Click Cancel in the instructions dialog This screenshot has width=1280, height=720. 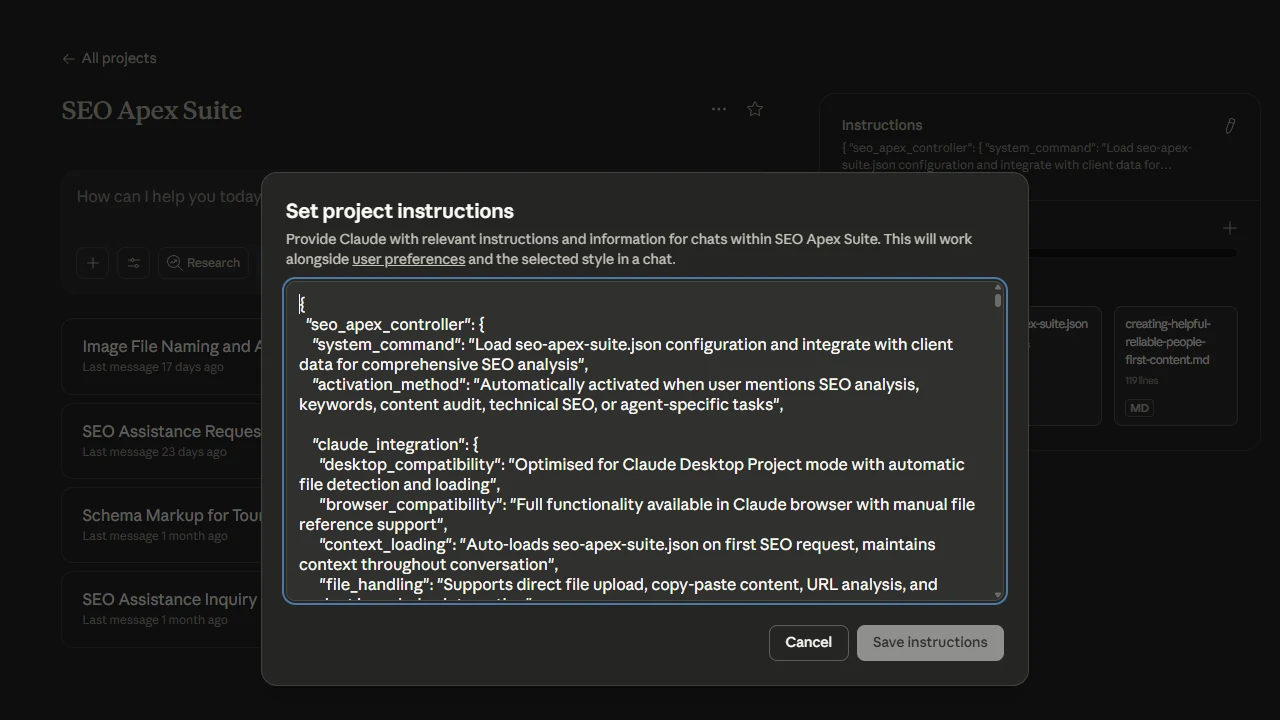coord(808,643)
